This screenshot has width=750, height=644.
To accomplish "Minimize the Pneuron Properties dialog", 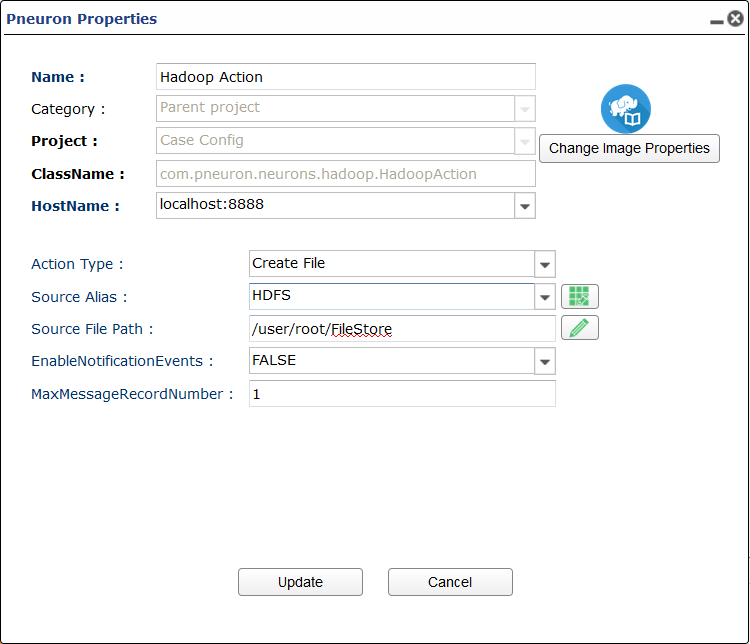I will [x=716, y=21].
